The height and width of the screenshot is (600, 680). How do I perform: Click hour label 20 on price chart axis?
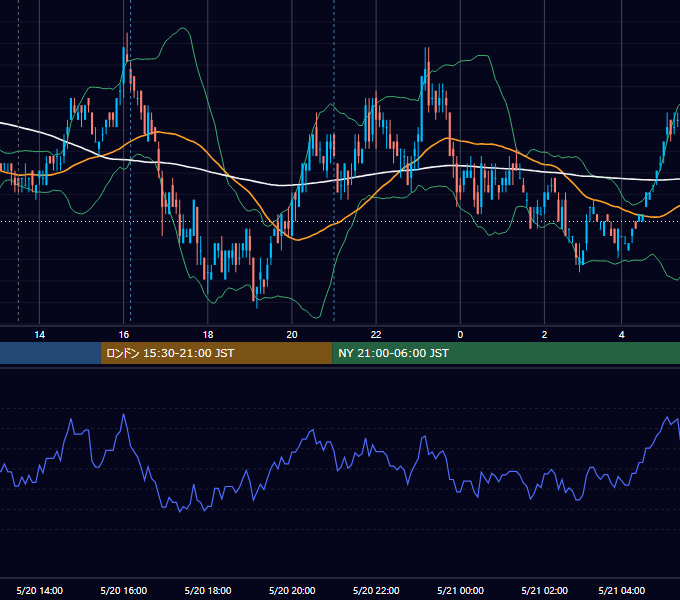click(292, 335)
